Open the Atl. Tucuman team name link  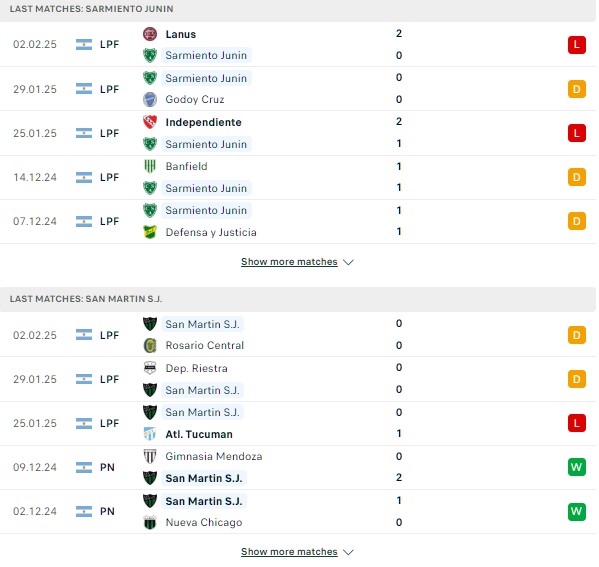(x=199, y=434)
